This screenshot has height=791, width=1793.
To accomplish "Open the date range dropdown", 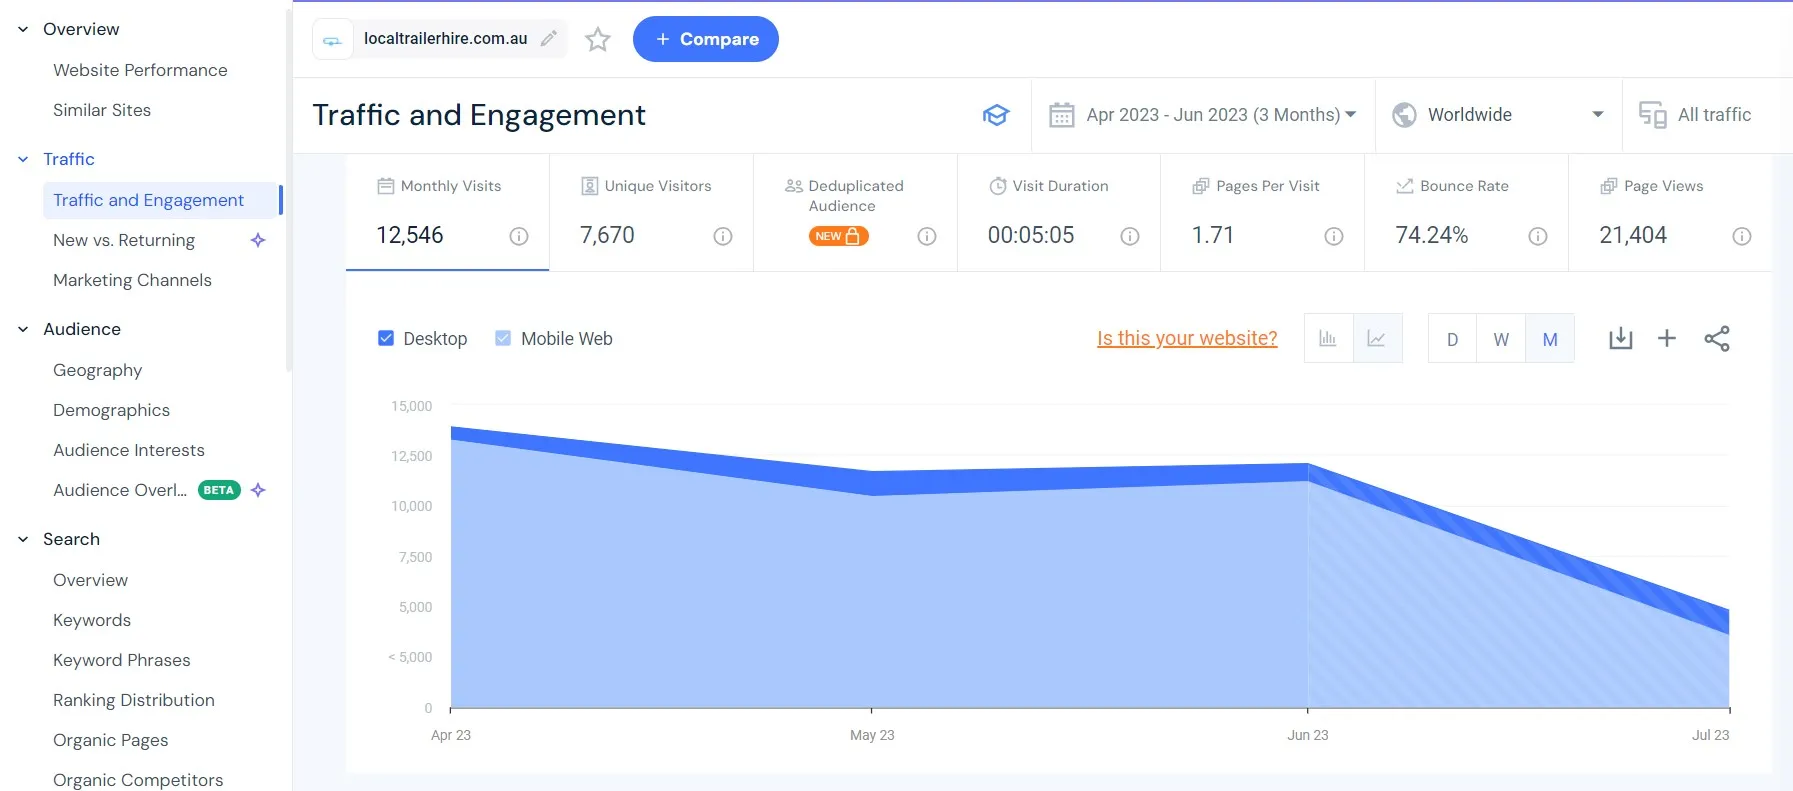I will 1203,115.
